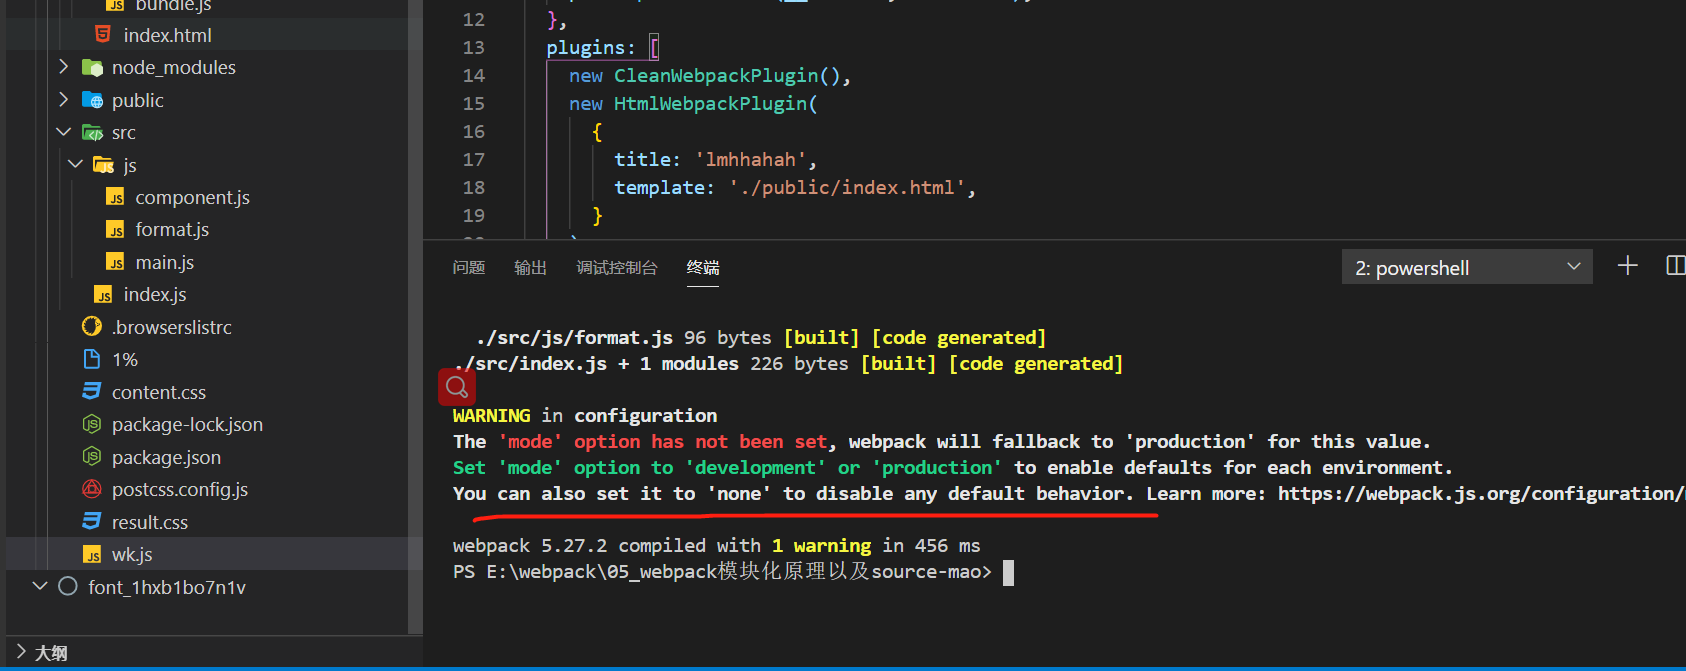1686x671 pixels.
Task: Click the src folder code icon
Action: (92, 132)
